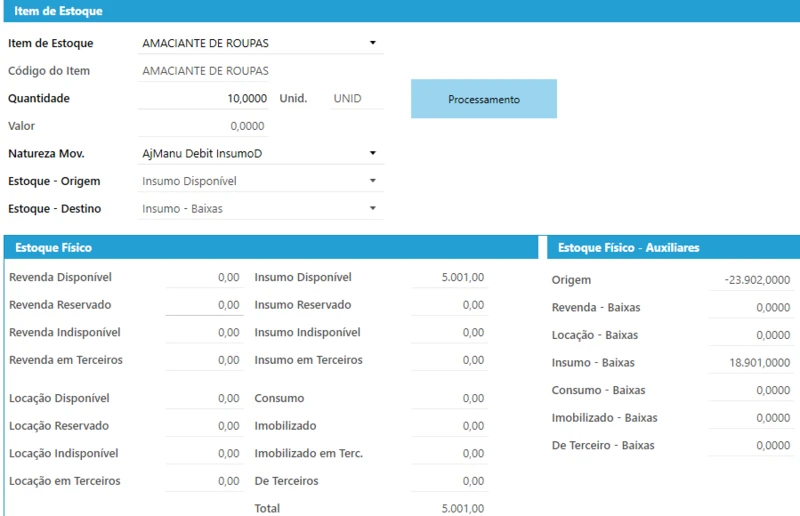Screen dimensions: 800x516
Task: Click the Origem value -23.902,0000
Action: point(751,280)
